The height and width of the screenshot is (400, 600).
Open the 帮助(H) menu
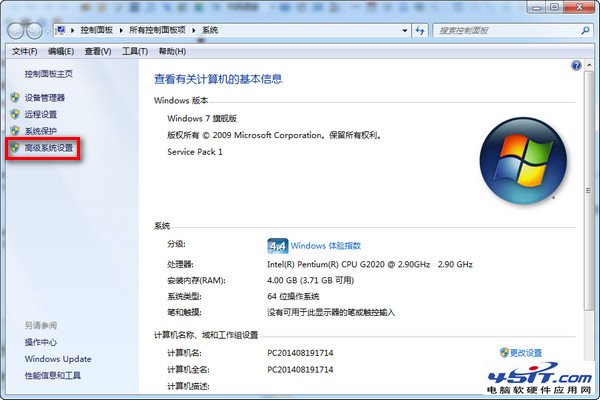172,51
